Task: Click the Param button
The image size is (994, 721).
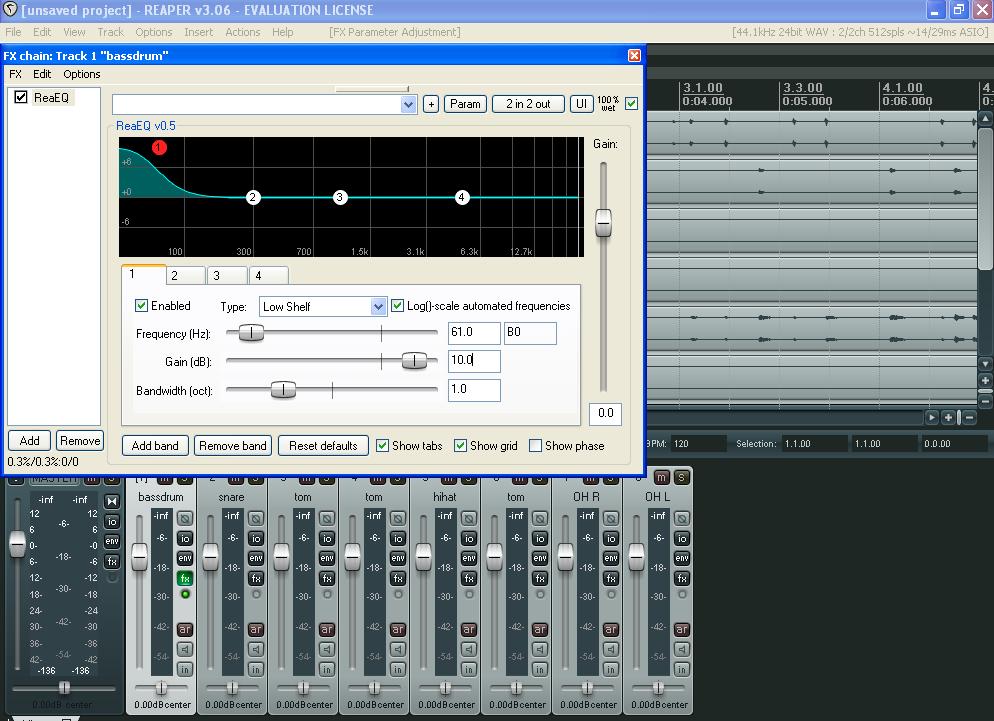Action: click(465, 104)
